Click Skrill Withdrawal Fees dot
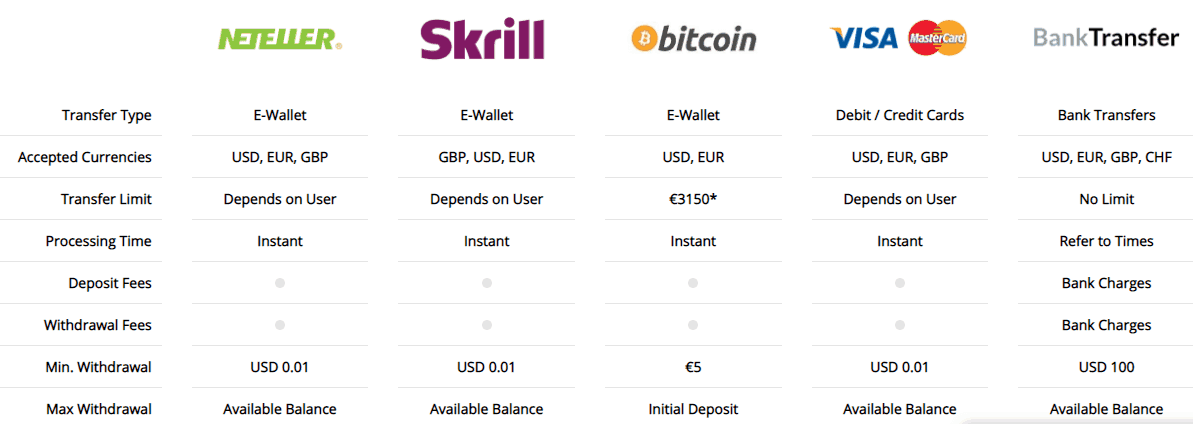 coord(486,325)
